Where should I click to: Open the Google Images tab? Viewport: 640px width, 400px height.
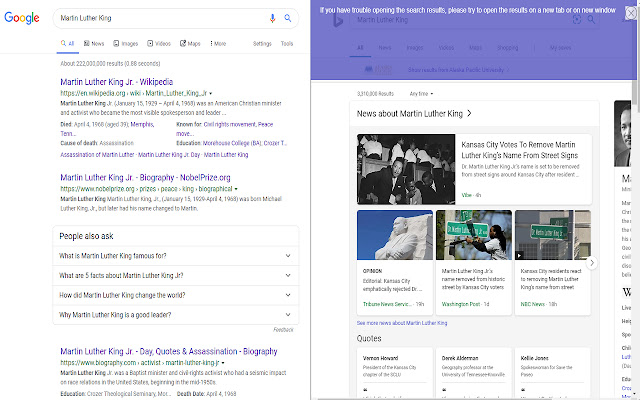point(126,44)
